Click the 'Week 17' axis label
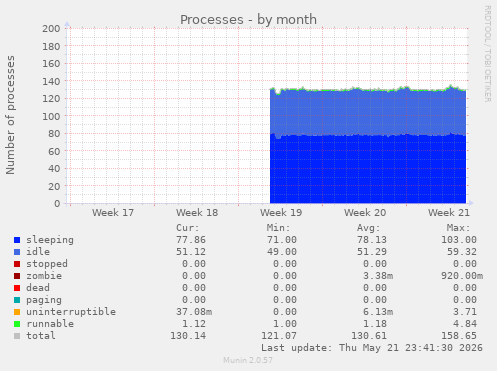497x371 pixels. 113,213
